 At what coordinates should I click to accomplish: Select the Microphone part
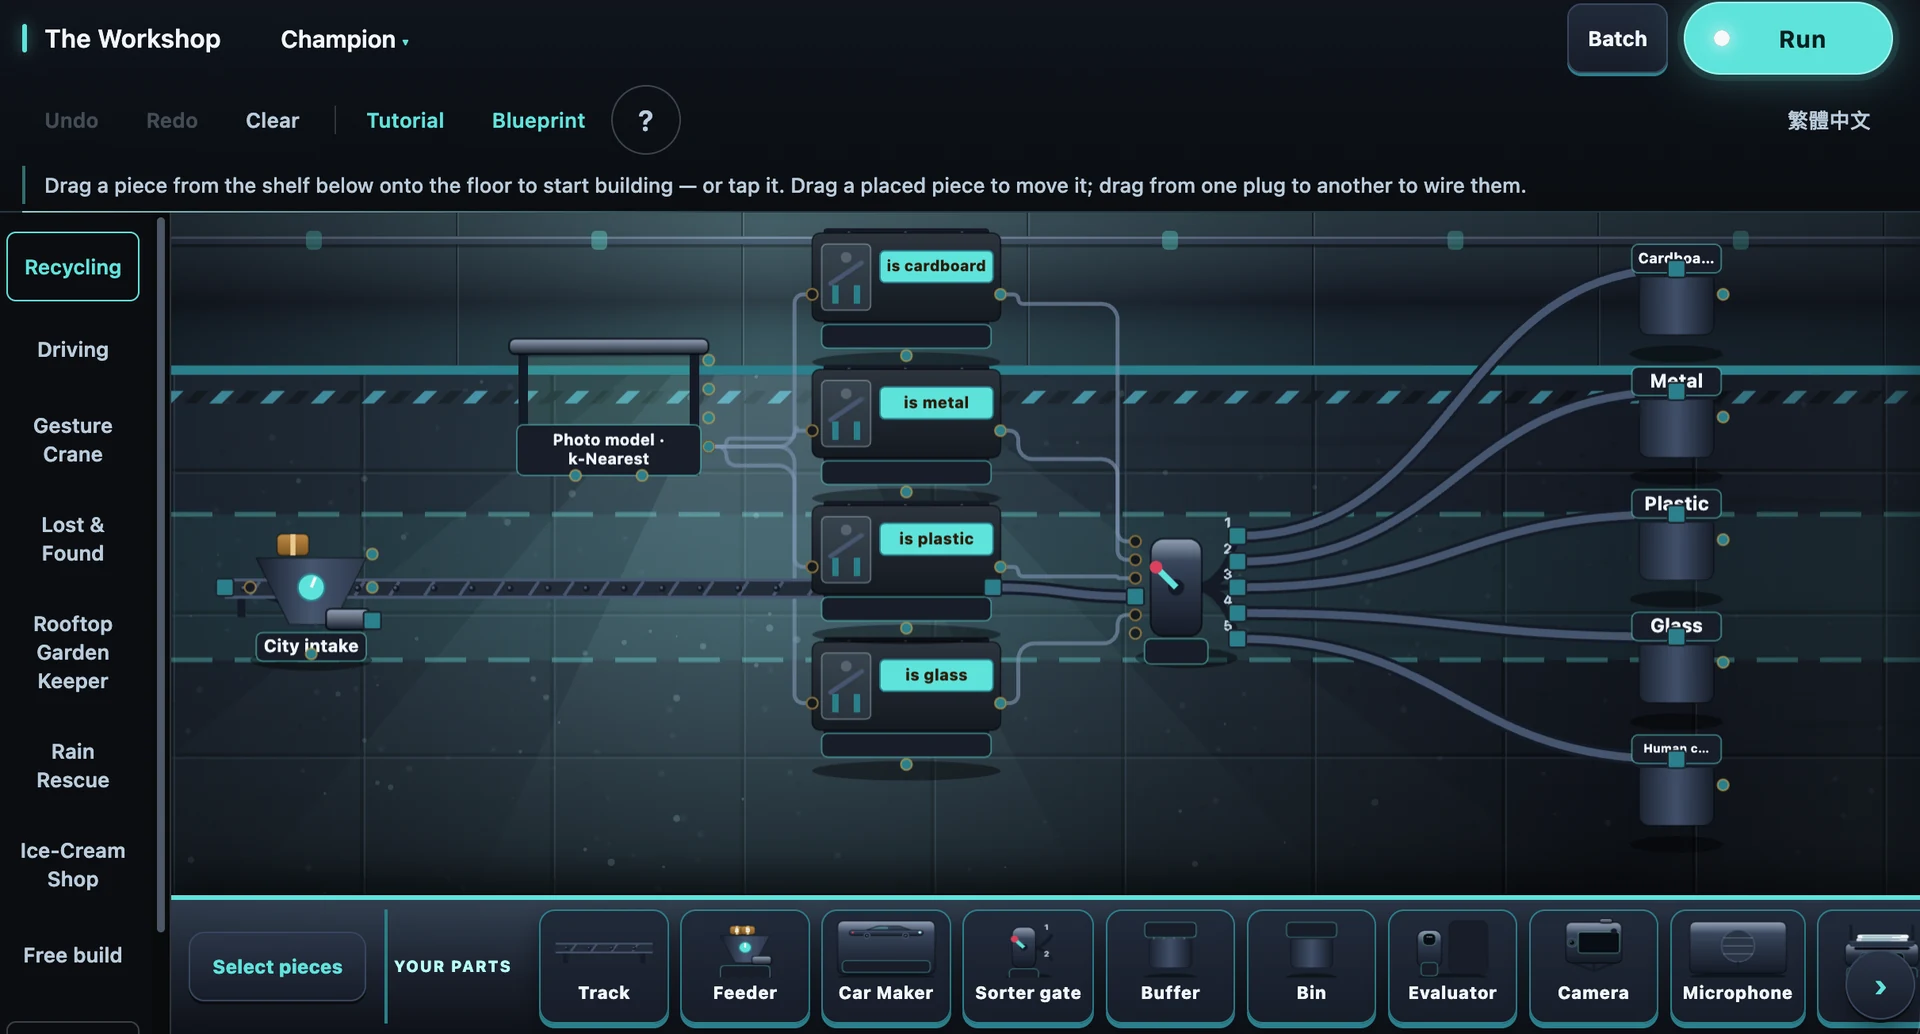click(1737, 967)
